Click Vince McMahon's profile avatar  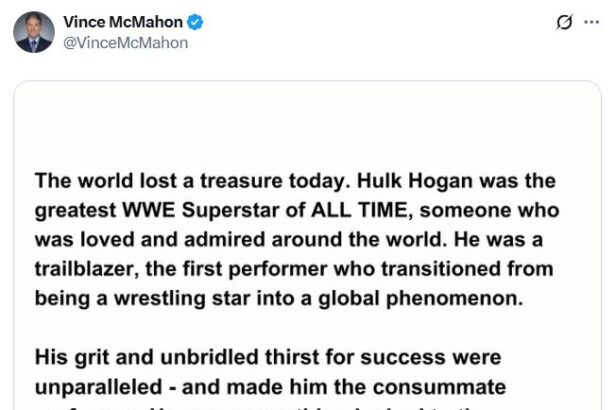tap(34, 32)
